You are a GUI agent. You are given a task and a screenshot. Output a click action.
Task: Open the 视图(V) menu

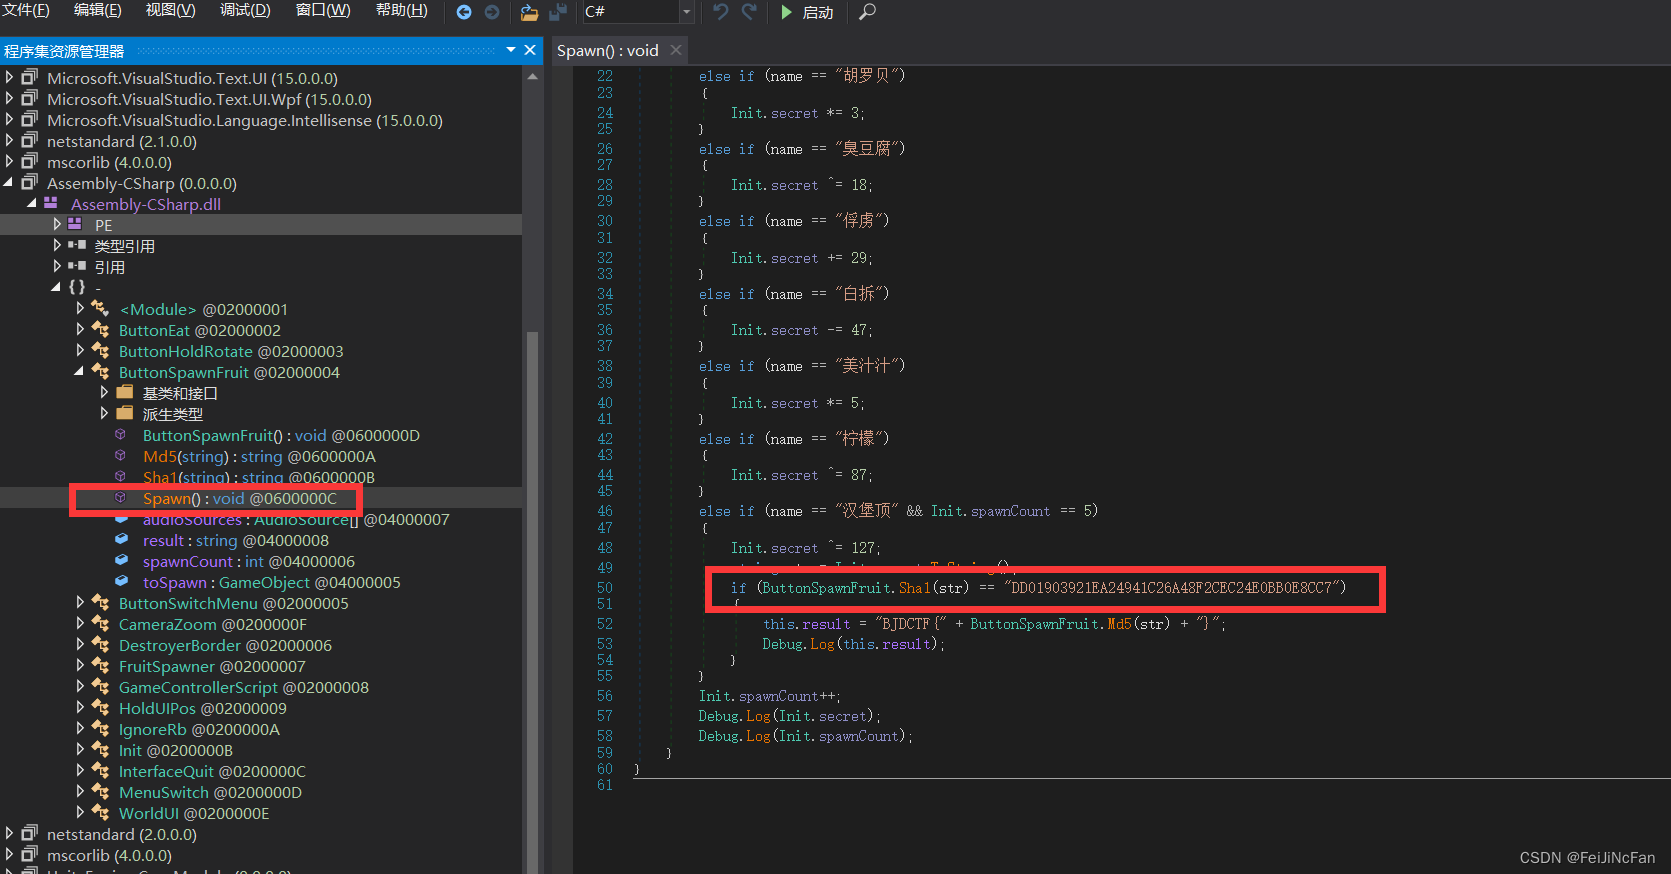[171, 10]
